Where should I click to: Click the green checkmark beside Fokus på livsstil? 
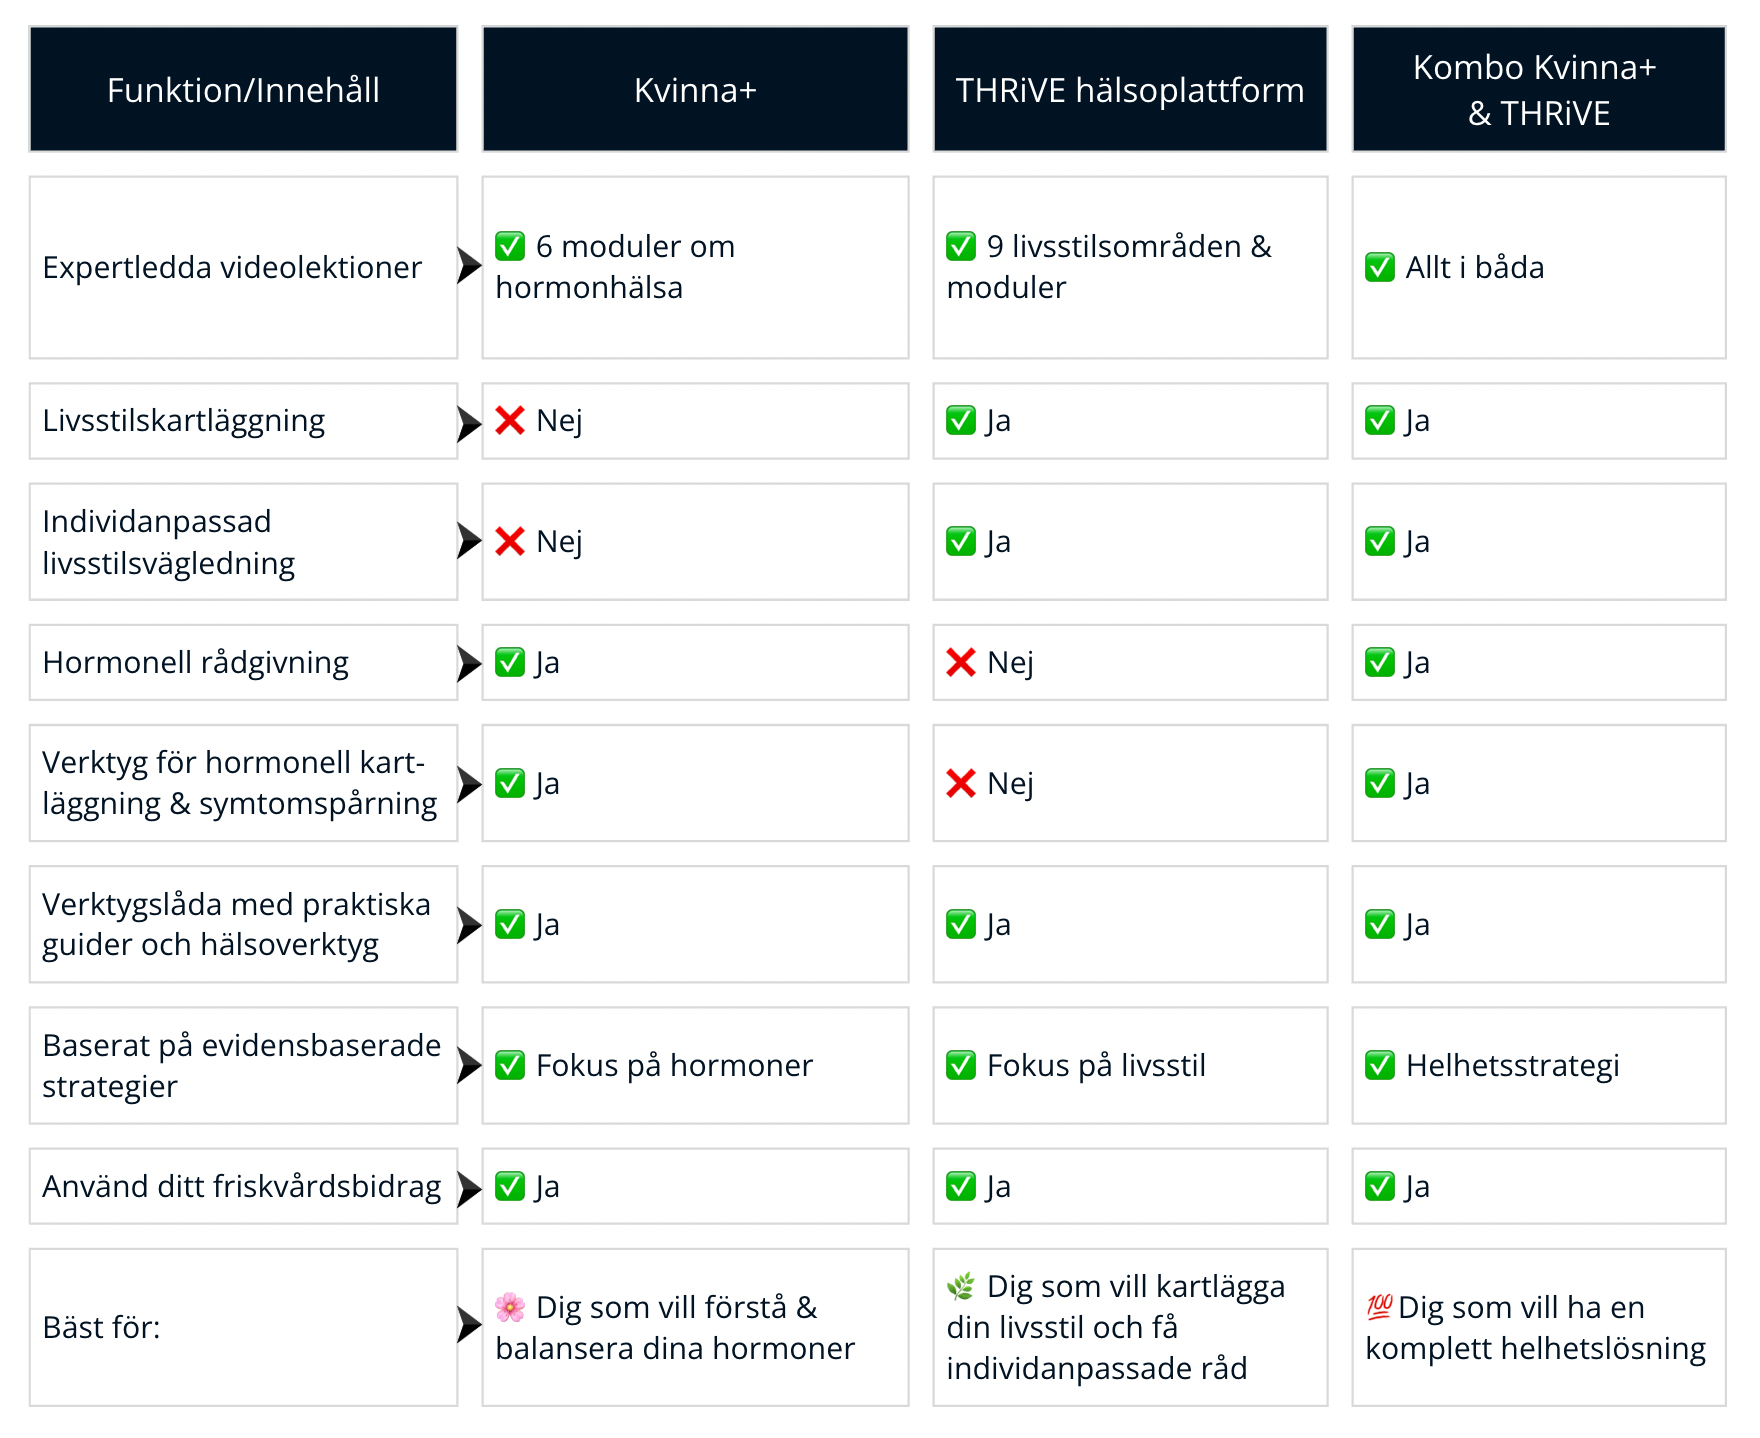pyautogui.click(x=961, y=1066)
